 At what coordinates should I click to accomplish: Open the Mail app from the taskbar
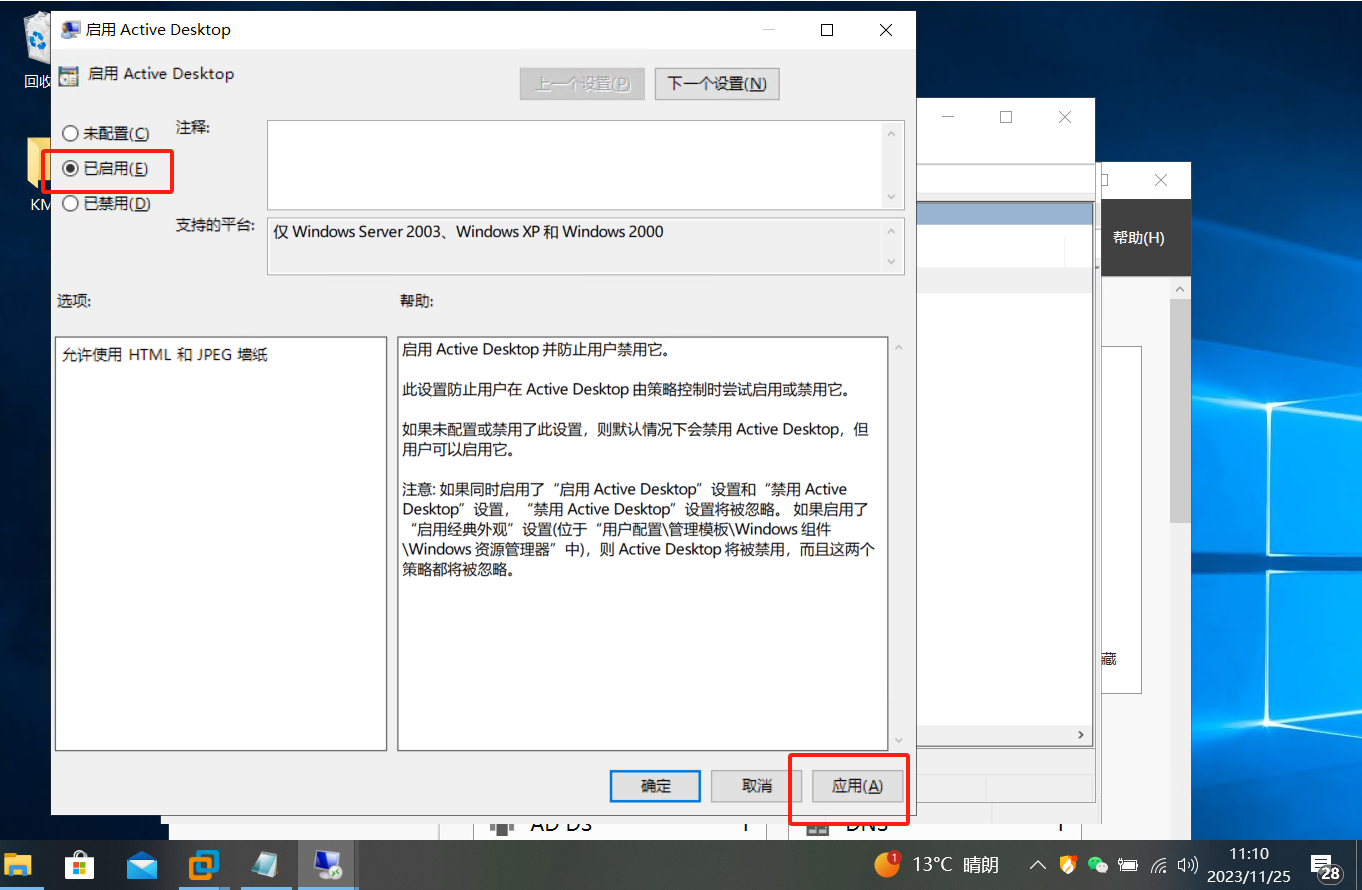(x=142, y=865)
